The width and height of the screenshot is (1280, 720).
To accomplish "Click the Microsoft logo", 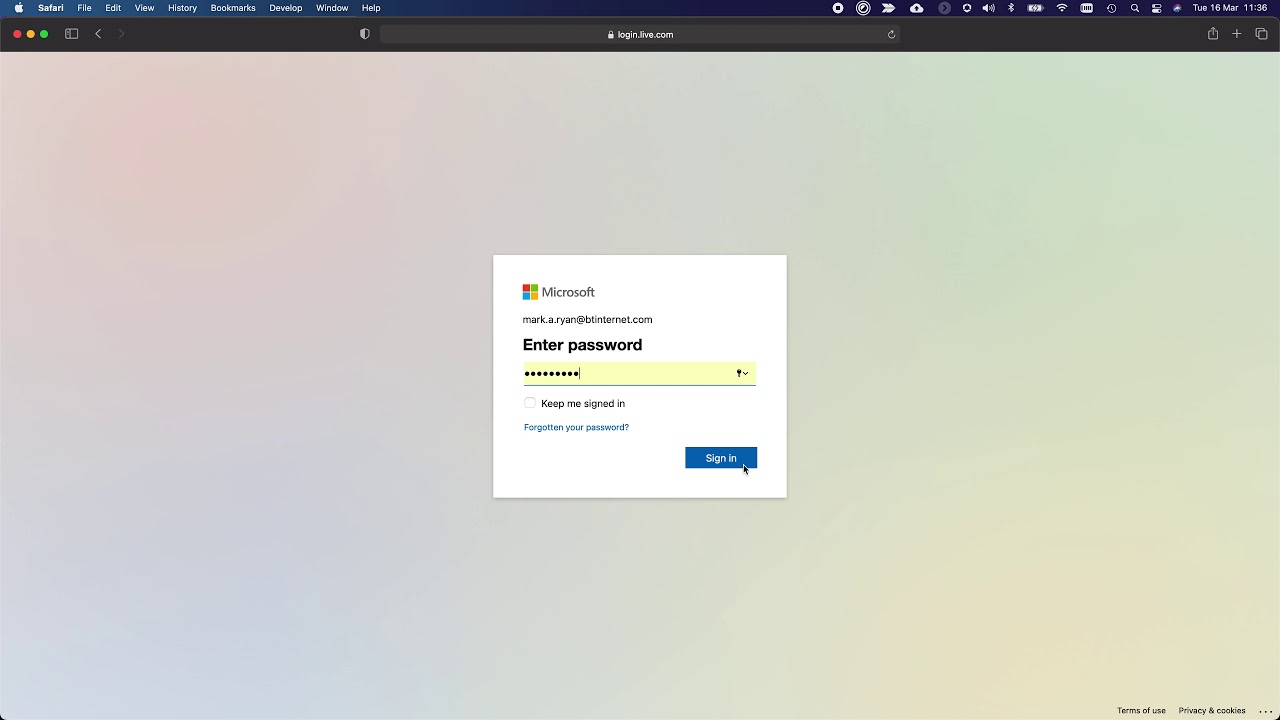I will tap(558, 292).
